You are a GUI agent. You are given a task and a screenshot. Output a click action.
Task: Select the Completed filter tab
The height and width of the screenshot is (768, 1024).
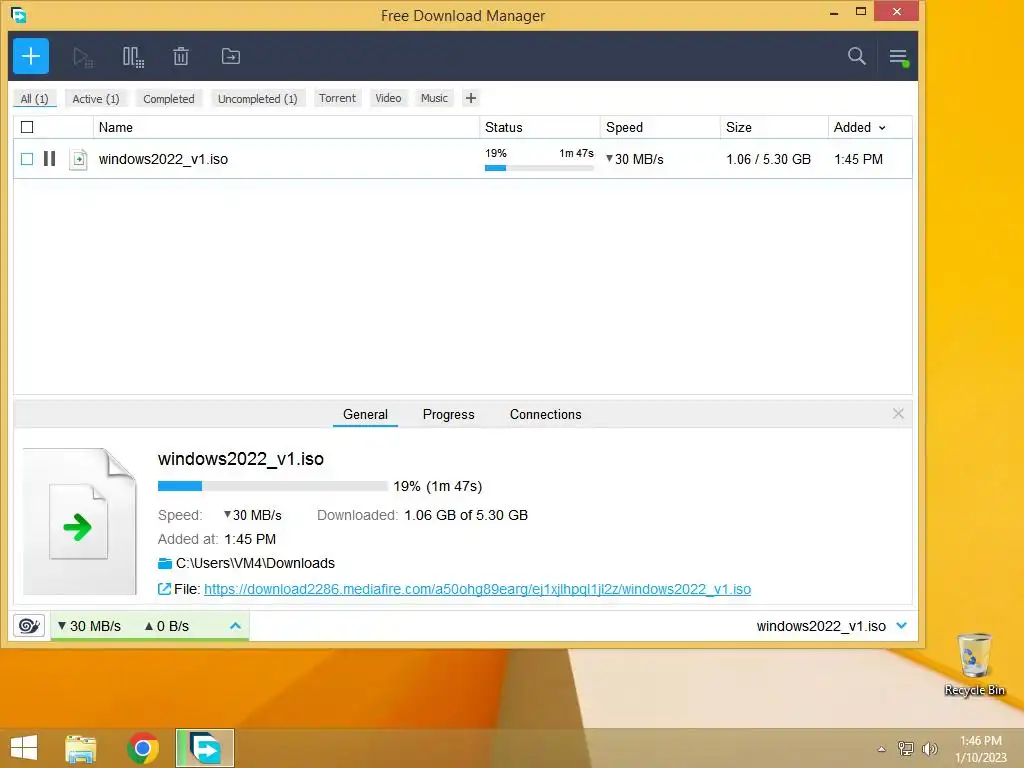pyautogui.click(x=168, y=99)
